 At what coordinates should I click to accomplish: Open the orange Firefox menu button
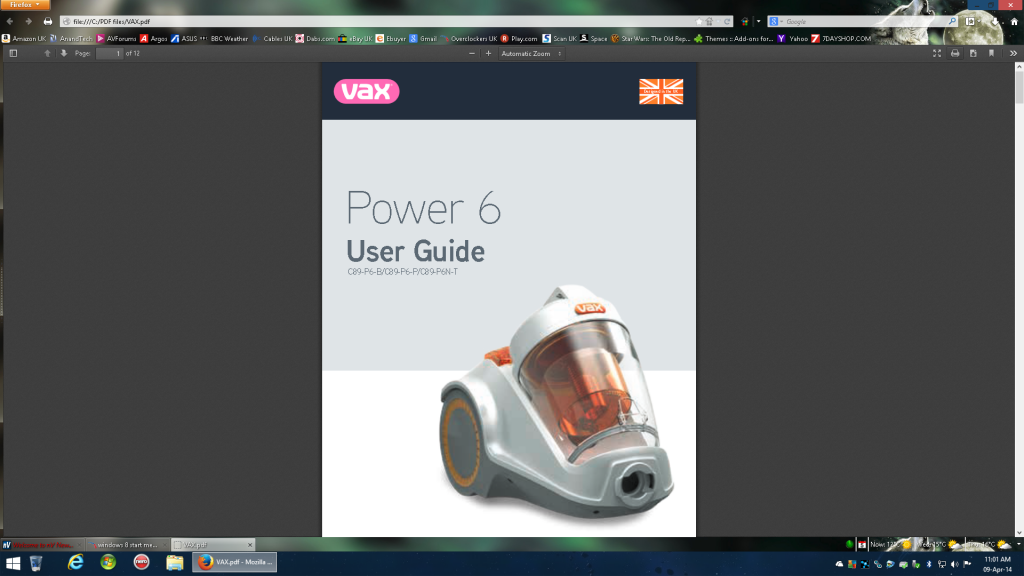coord(24,5)
